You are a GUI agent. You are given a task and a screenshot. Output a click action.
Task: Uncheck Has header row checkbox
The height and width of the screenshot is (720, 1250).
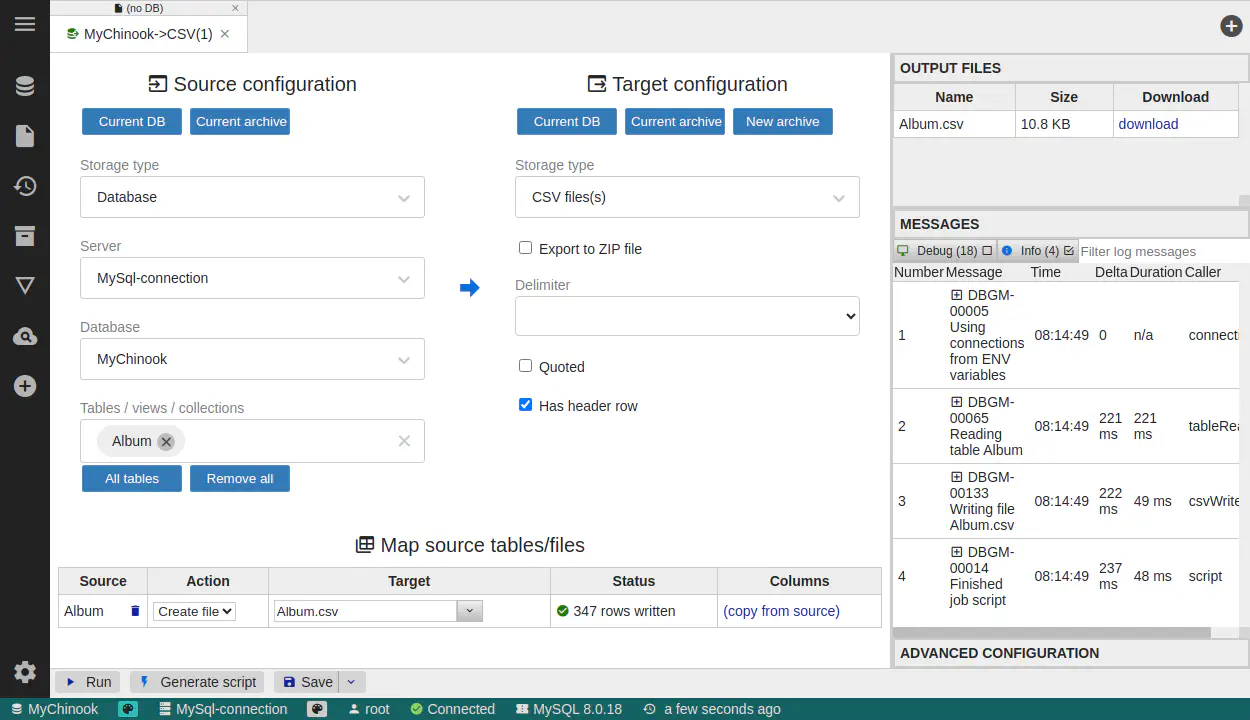pyautogui.click(x=525, y=405)
